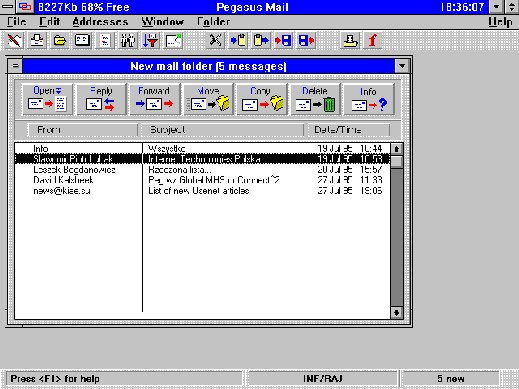Select the List of new Usenet articles message
The image size is (519, 389).
(202, 191)
